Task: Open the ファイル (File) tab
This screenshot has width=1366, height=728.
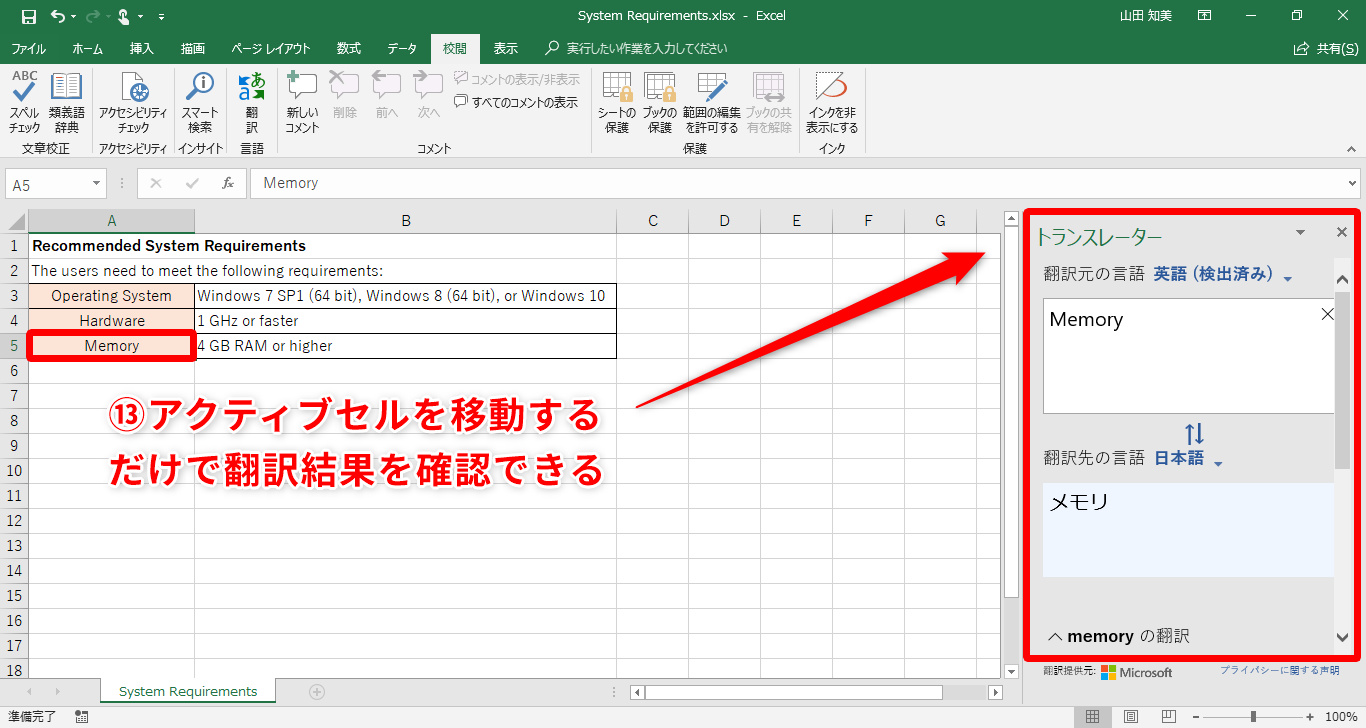Action: (28, 48)
